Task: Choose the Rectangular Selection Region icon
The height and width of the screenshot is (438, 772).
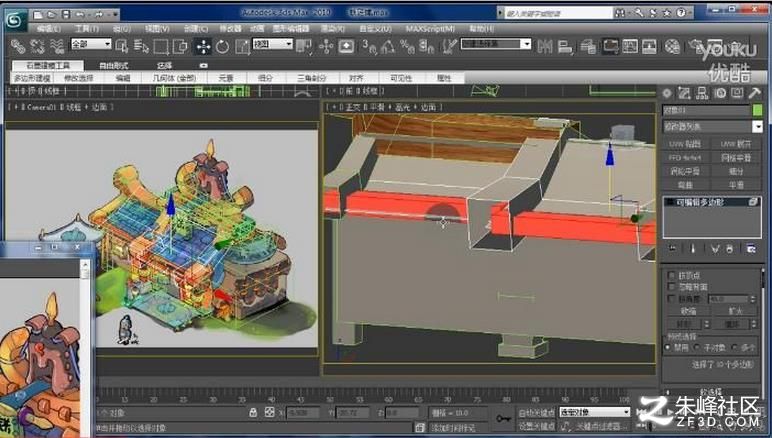Action: click(x=161, y=47)
